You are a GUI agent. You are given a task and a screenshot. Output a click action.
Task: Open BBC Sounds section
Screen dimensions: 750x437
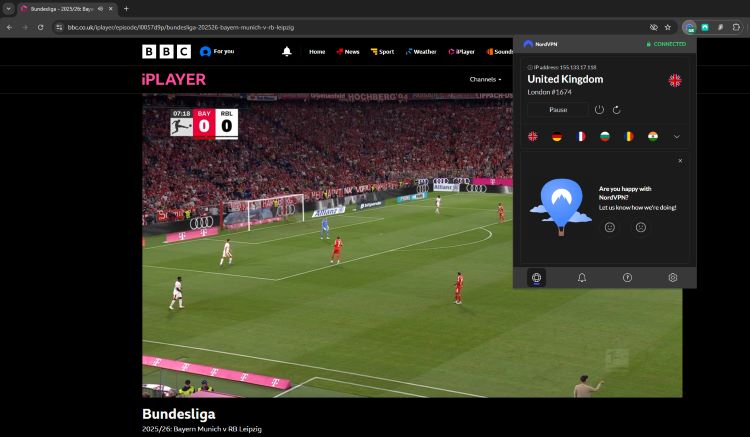pos(500,52)
